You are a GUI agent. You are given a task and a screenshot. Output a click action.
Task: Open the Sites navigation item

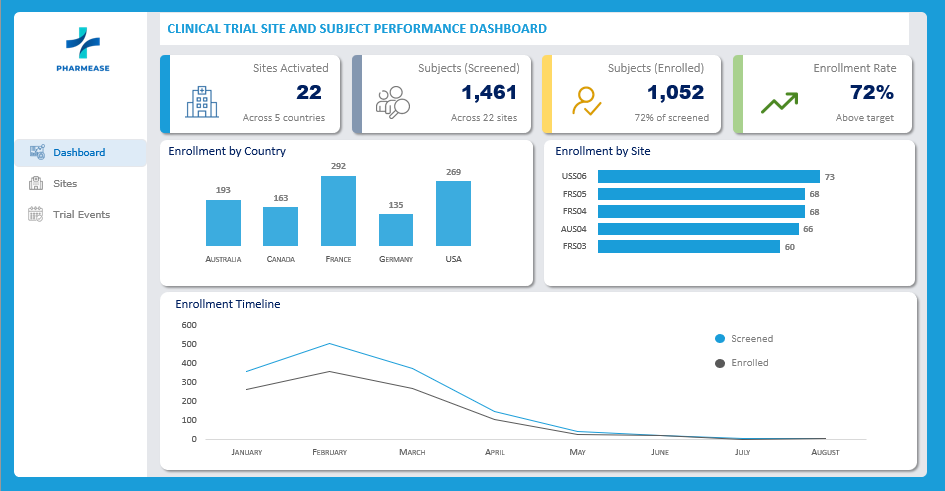coord(65,184)
